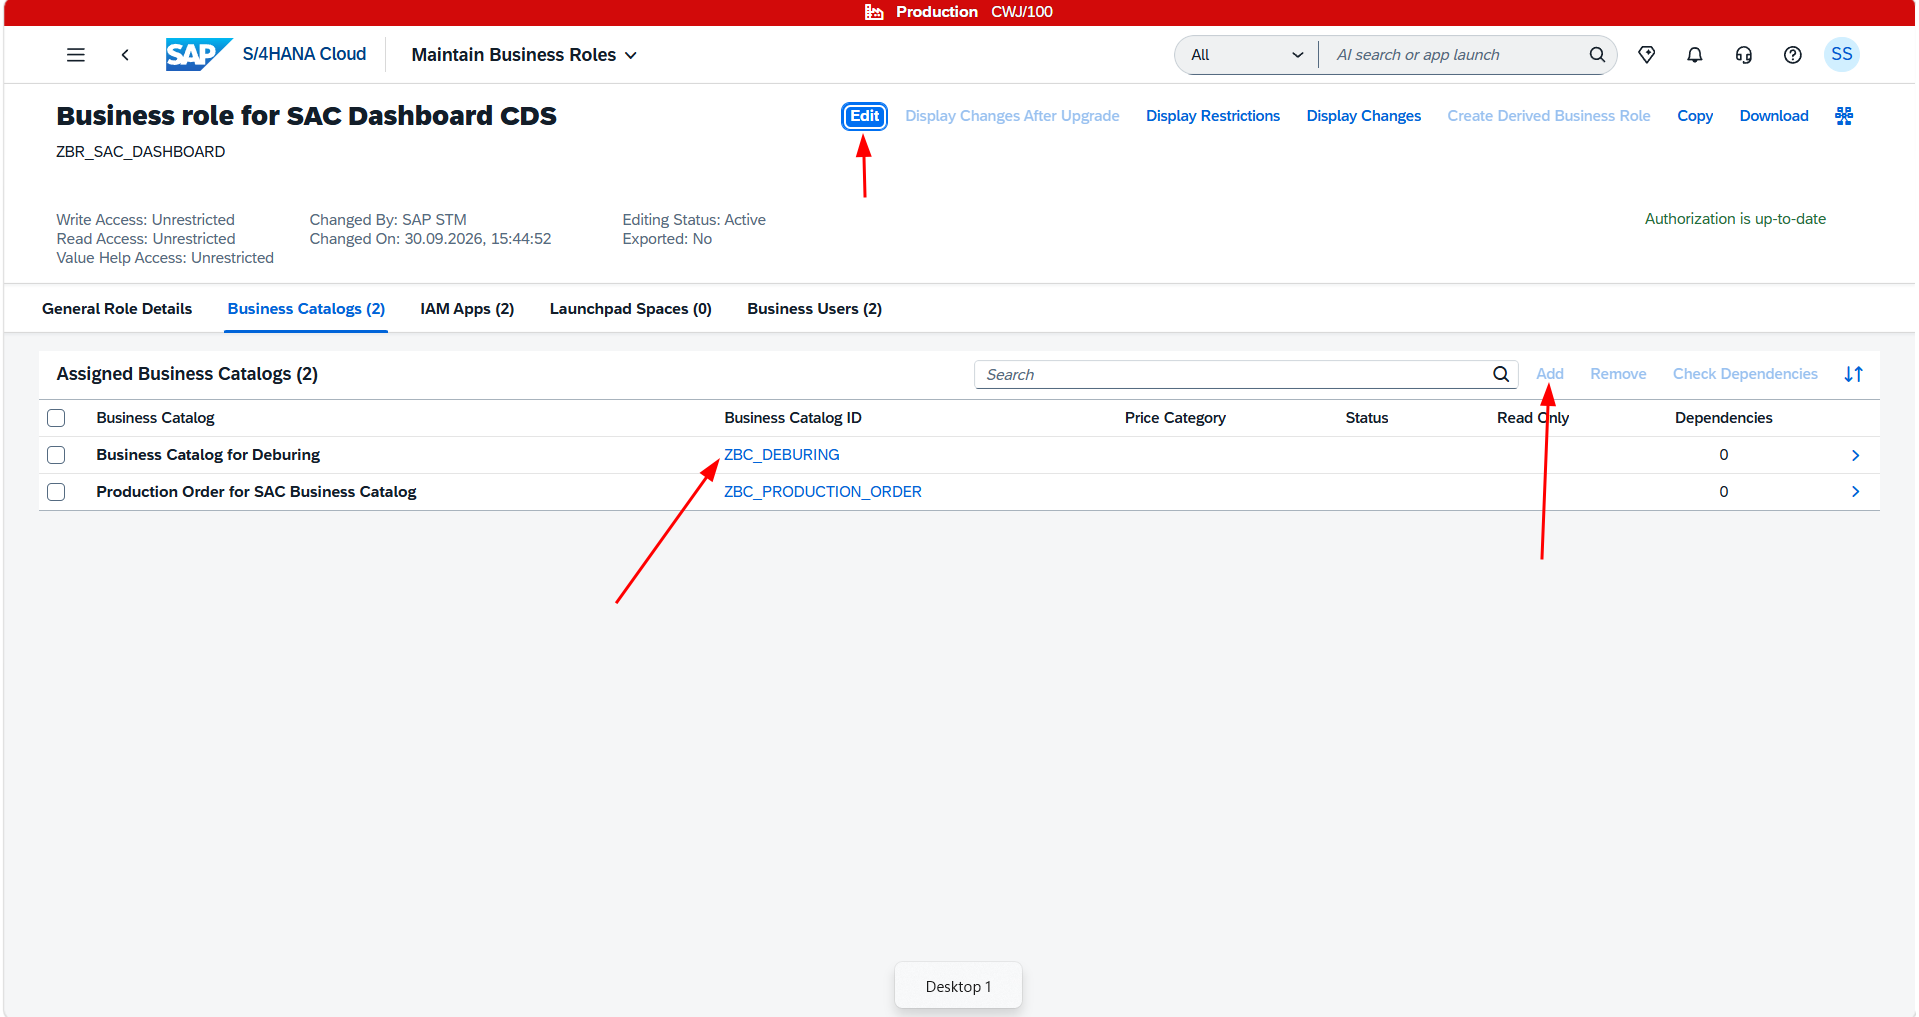Click the Dependencies column header
This screenshot has height=1017, width=1919.
1723,418
